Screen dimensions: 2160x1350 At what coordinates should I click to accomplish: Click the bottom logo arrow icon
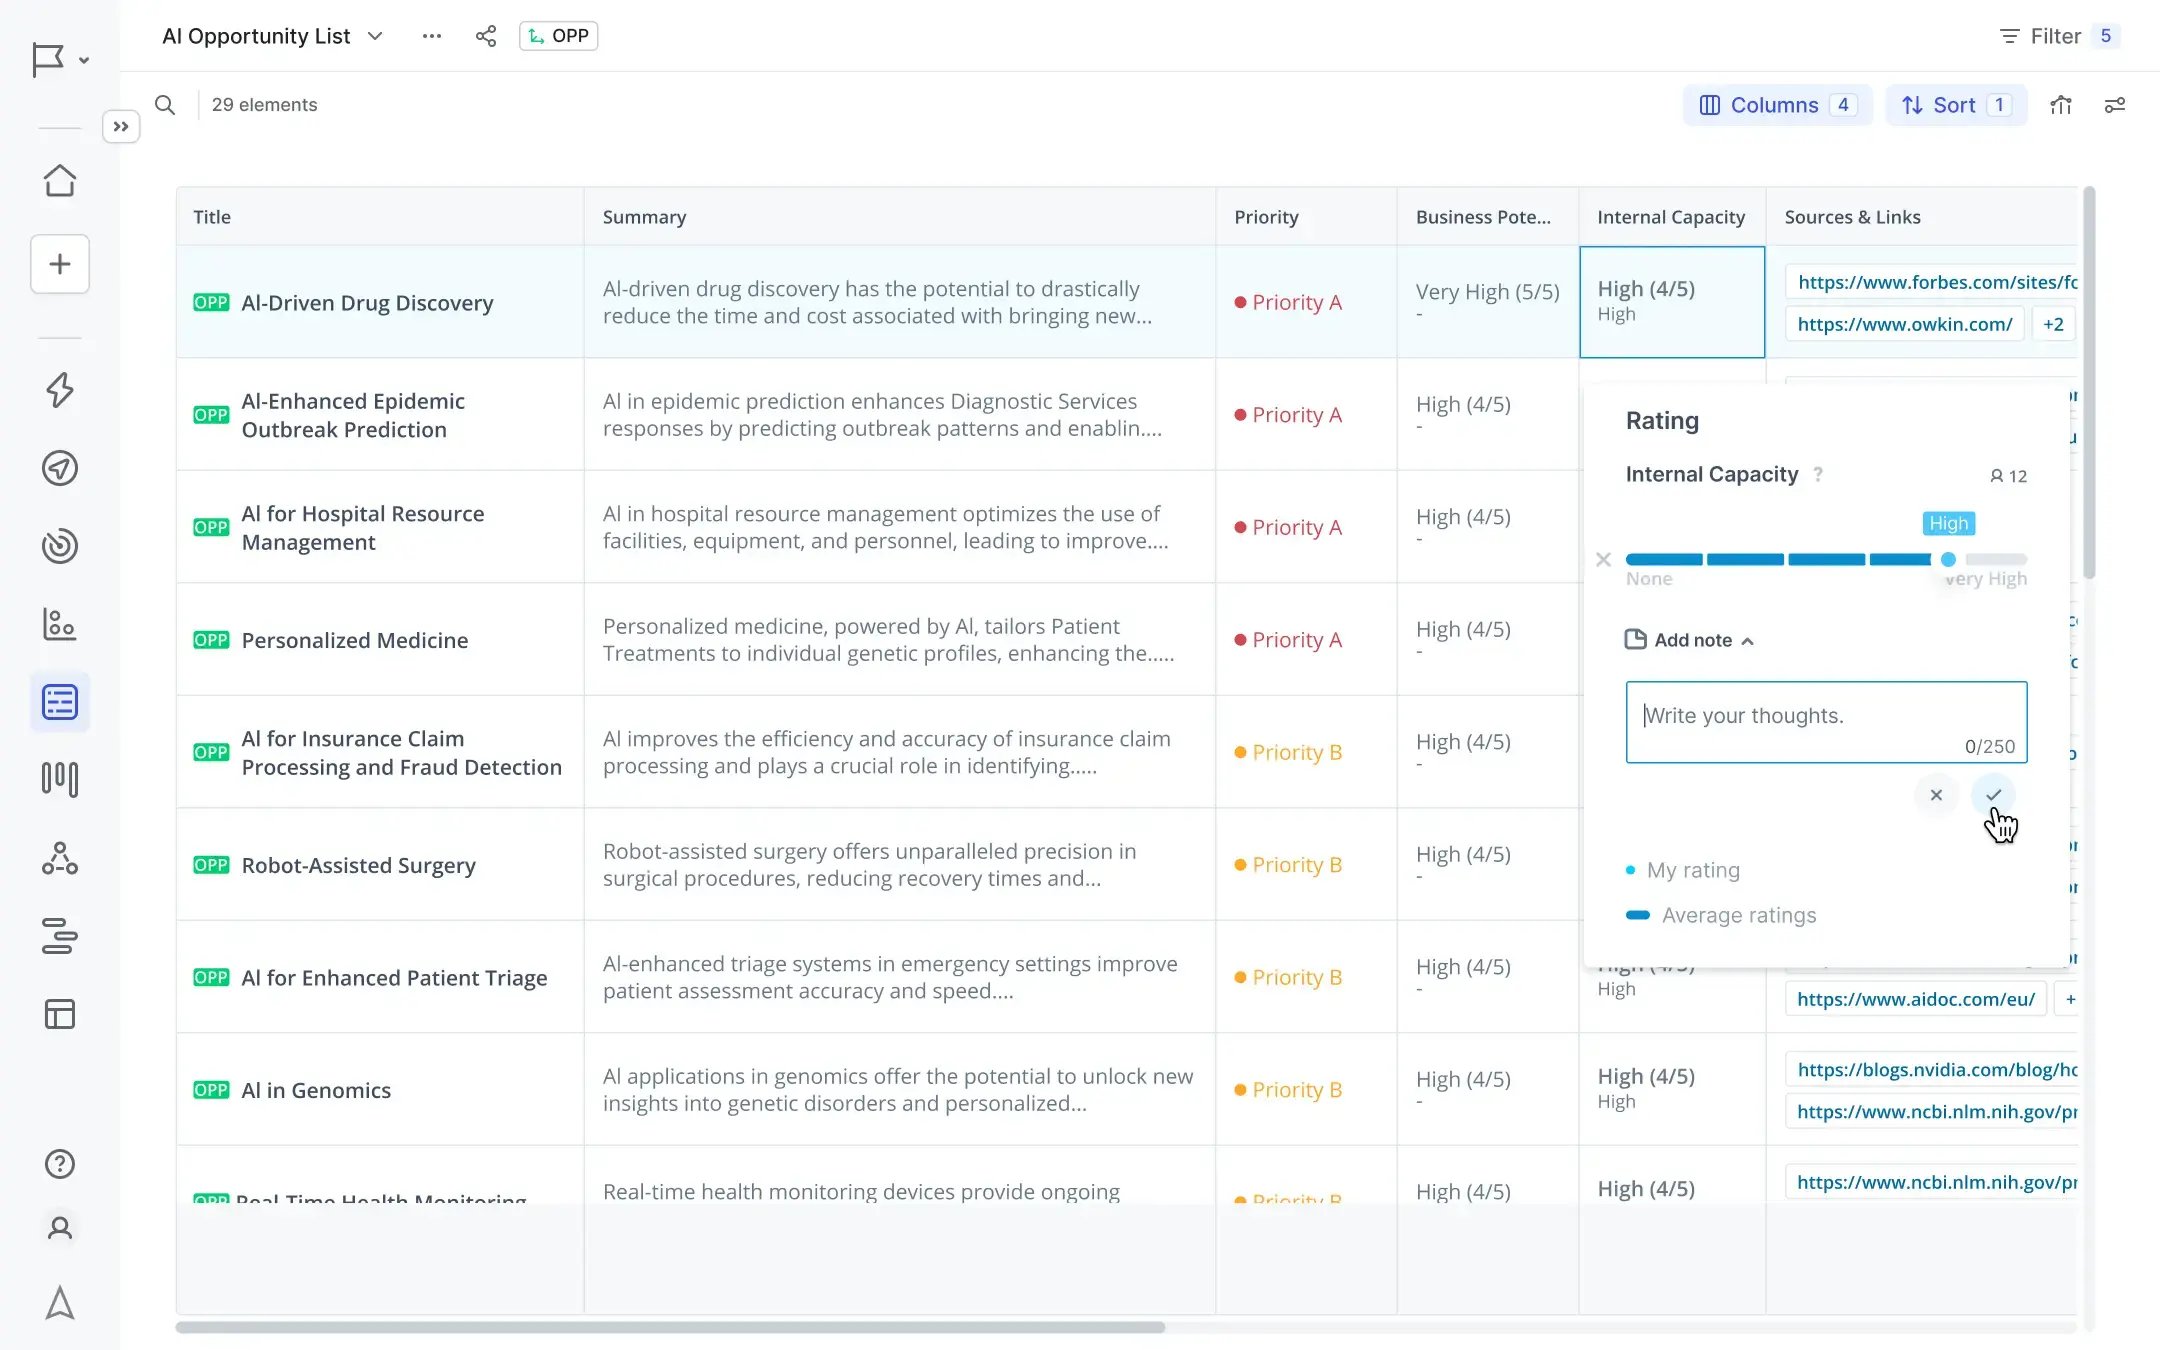[x=60, y=1303]
